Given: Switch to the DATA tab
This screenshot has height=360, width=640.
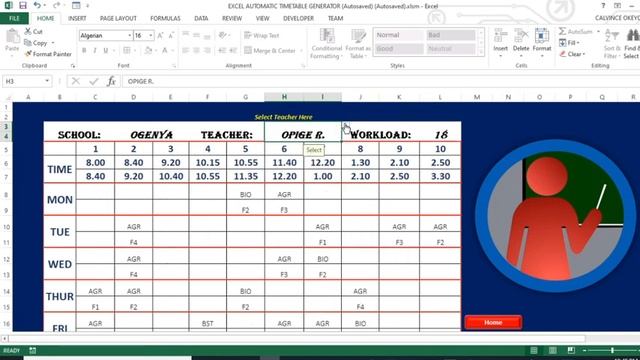Looking at the screenshot, I should pyautogui.click(x=201, y=18).
